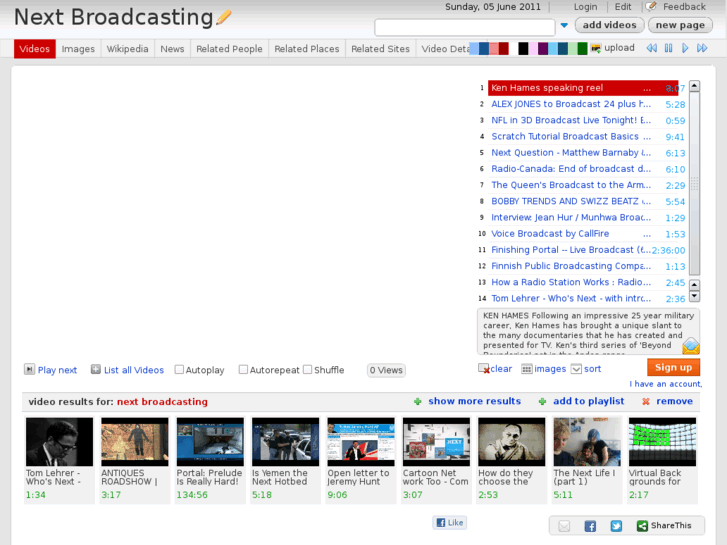727x545 pixels.
Task: Expand show more results
Action: (474, 401)
